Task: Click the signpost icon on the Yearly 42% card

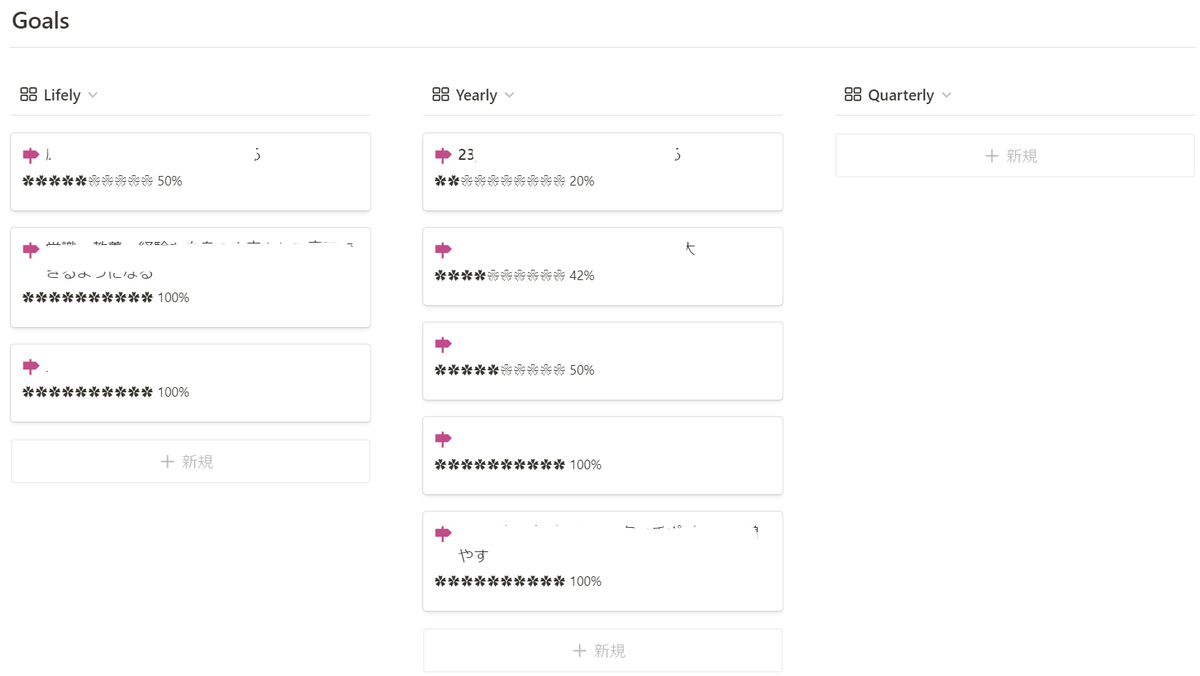Action: (443, 250)
